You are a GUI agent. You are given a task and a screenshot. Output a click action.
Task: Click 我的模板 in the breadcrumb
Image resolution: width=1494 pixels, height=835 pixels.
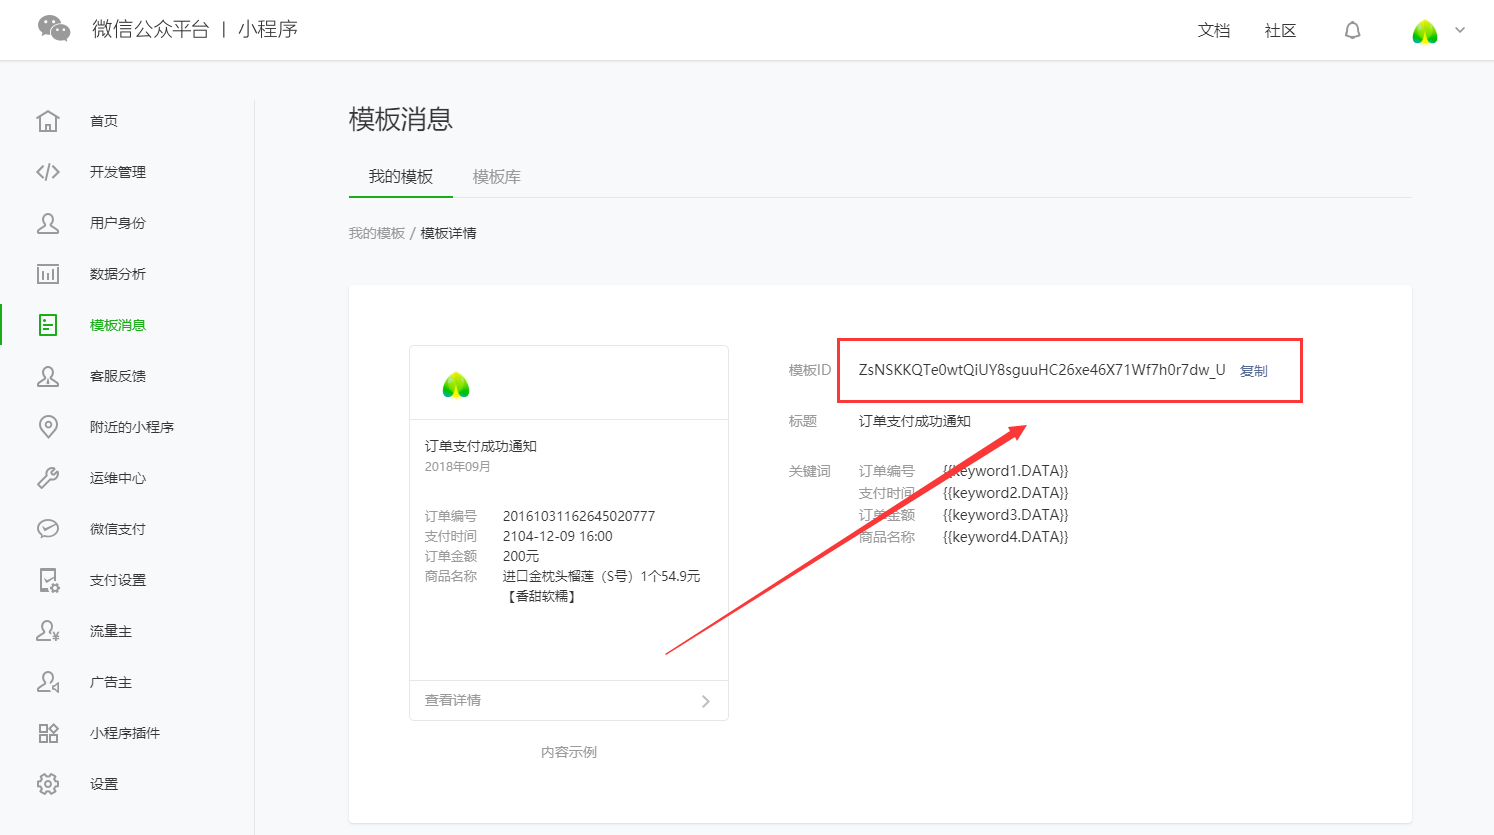point(376,233)
